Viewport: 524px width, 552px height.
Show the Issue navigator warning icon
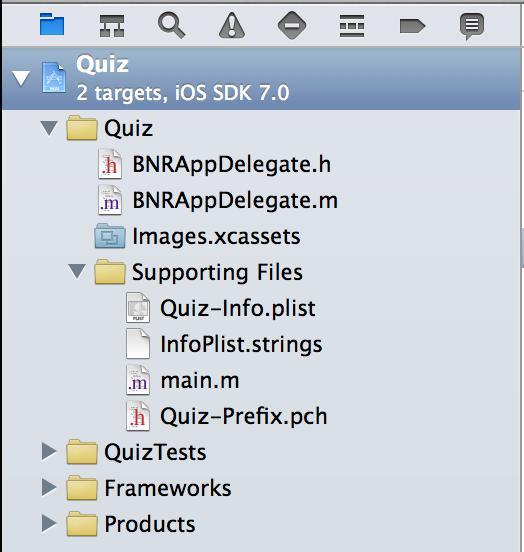point(232,25)
